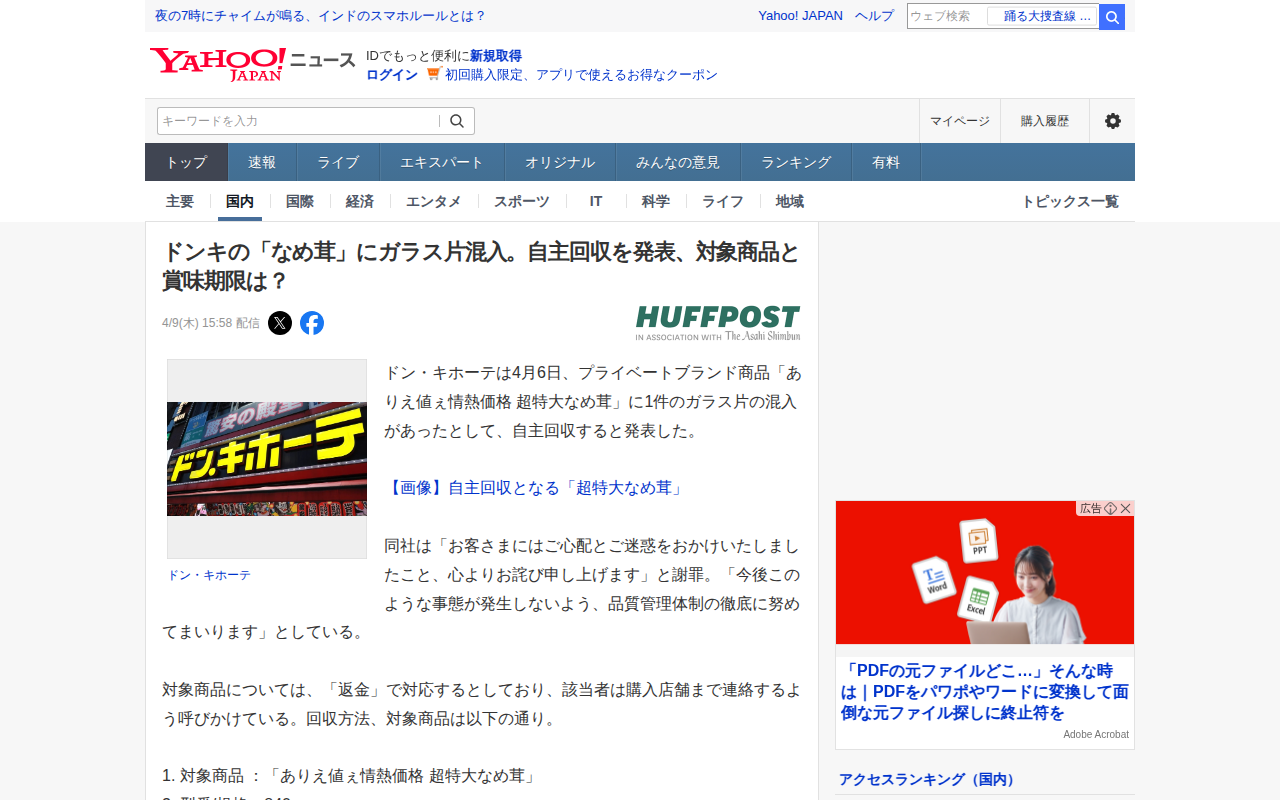The image size is (1280, 800).
Task: Select the スポーツ category
Action: point(522,201)
